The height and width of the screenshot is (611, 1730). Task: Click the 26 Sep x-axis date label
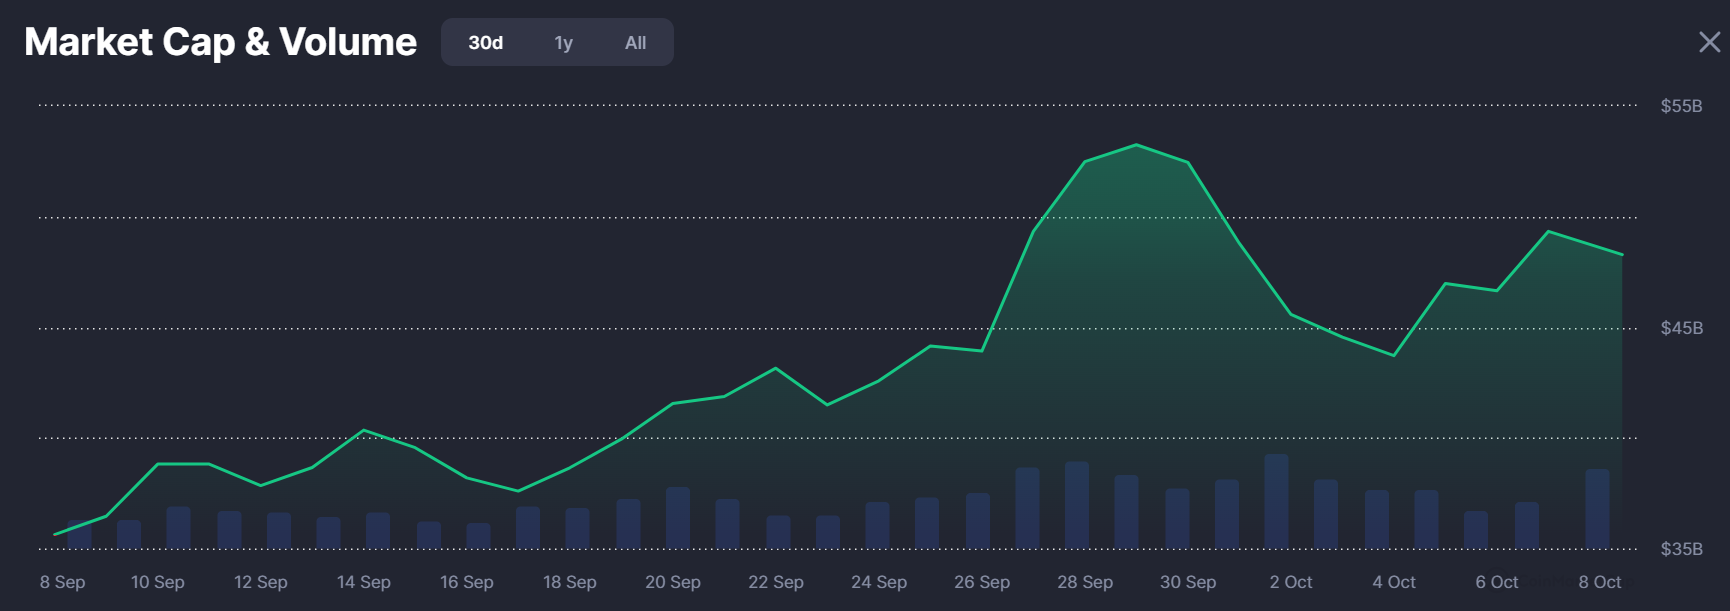pos(982,582)
